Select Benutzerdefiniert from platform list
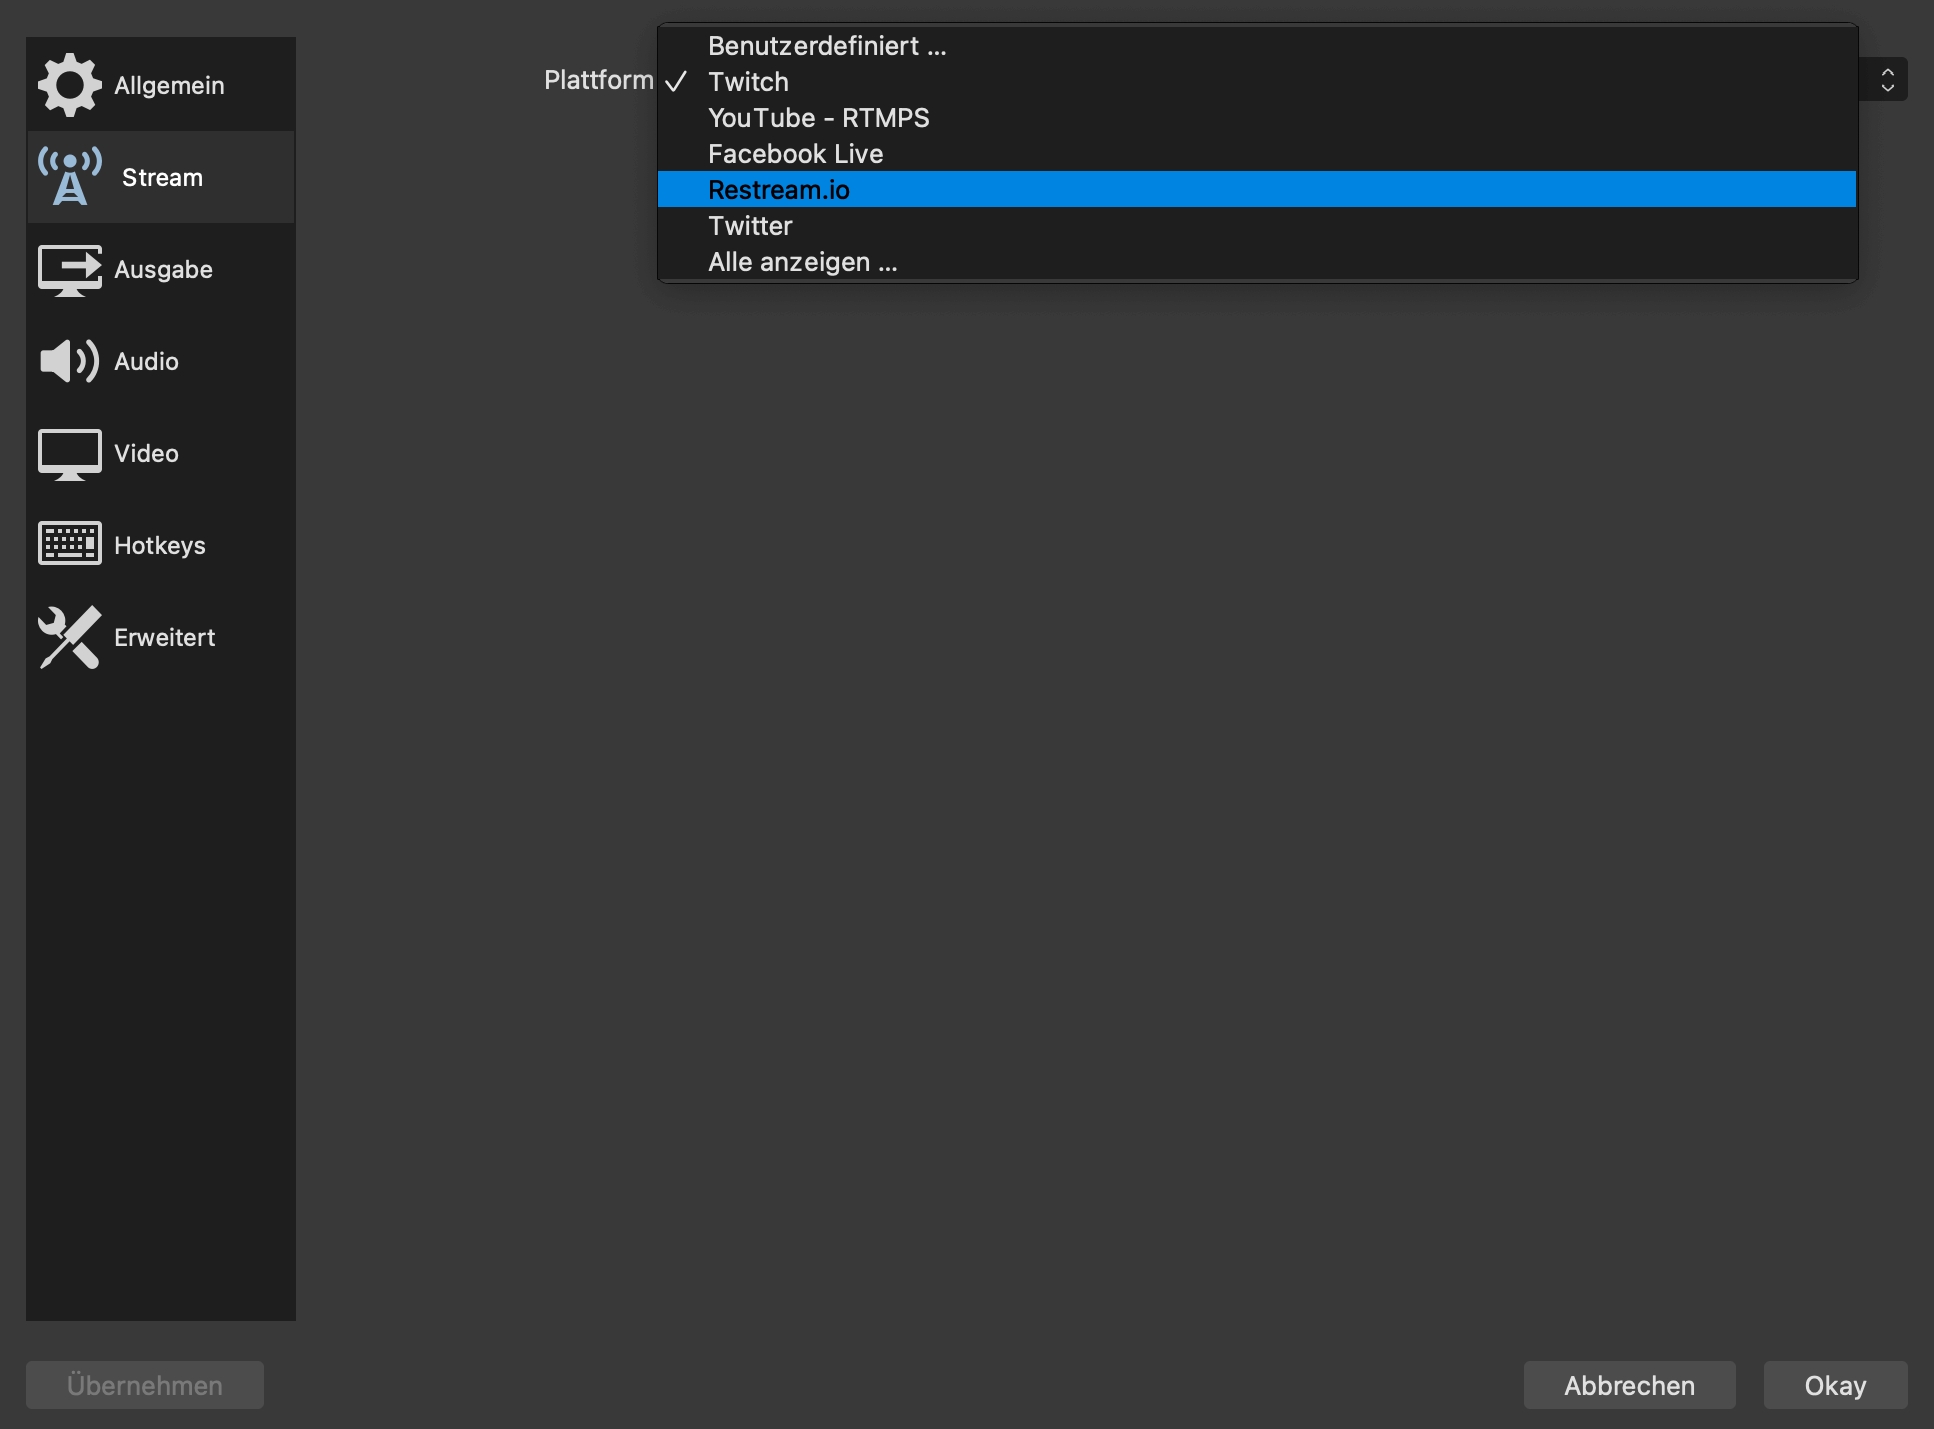Image resolution: width=1934 pixels, height=1429 pixels. [826, 46]
